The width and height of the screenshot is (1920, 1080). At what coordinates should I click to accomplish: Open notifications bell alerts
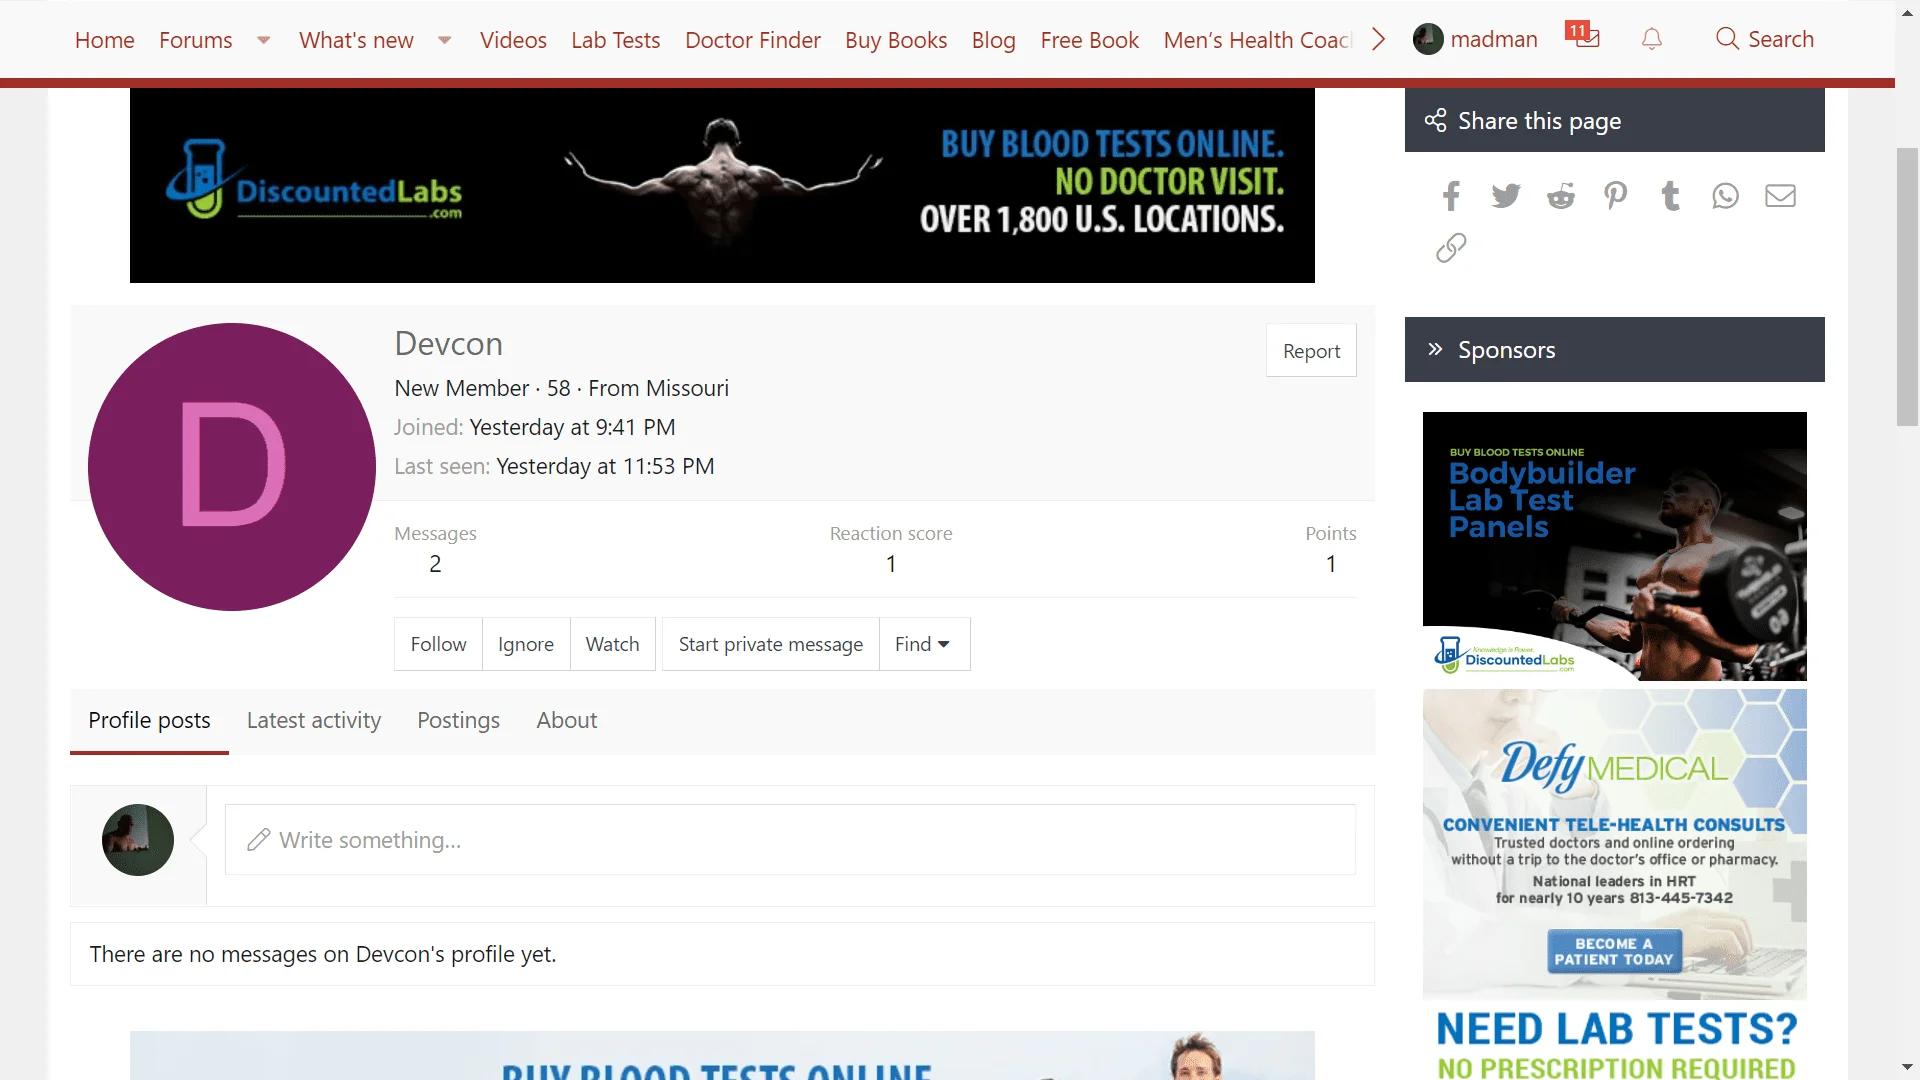[x=1652, y=39]
